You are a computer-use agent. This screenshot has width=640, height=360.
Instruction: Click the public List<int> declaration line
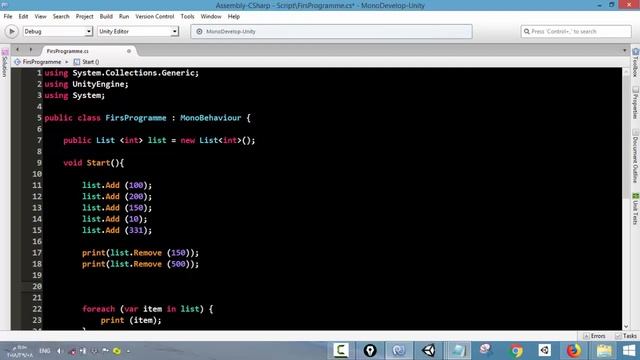coord(159,140)
